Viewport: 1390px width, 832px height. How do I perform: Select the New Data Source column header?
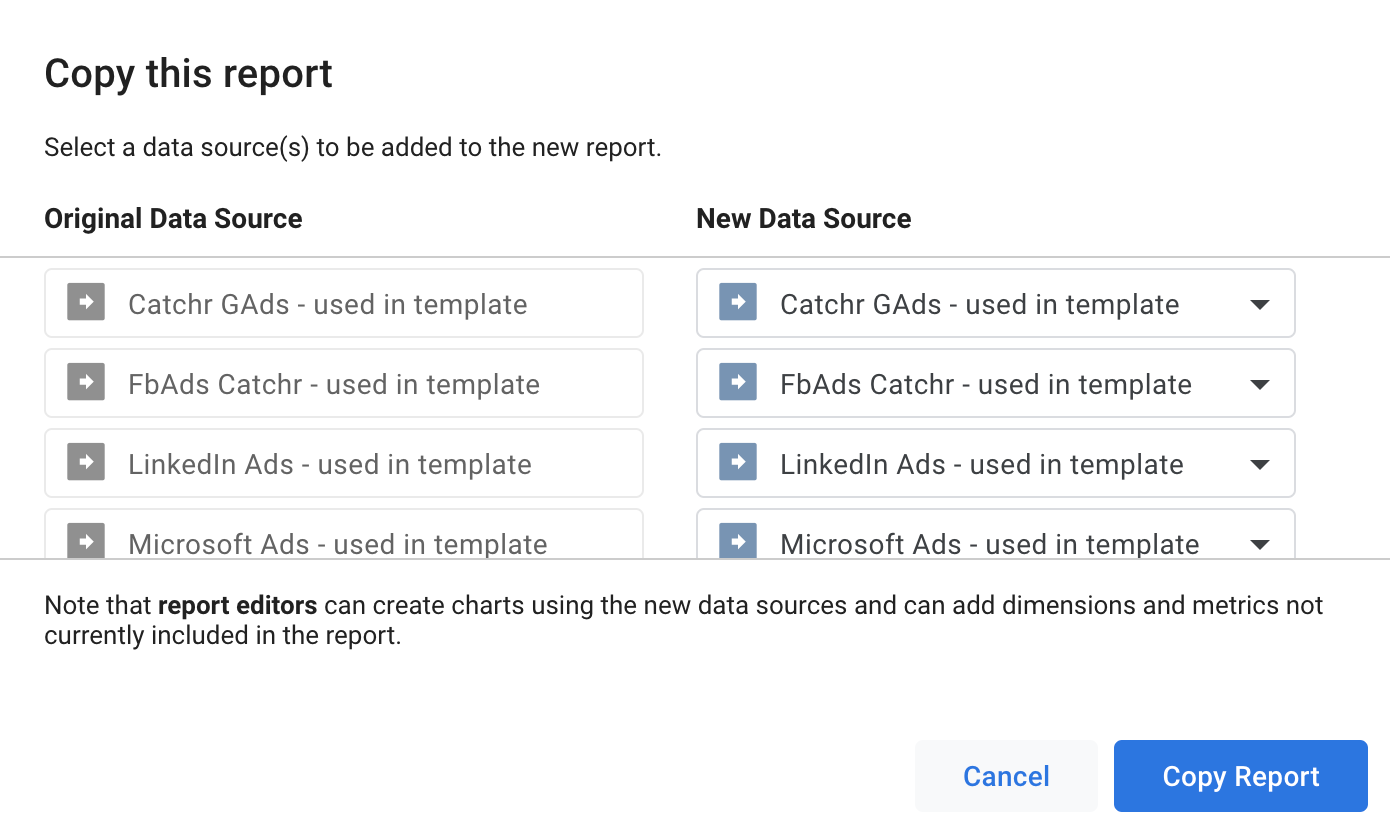coord(803,218)
